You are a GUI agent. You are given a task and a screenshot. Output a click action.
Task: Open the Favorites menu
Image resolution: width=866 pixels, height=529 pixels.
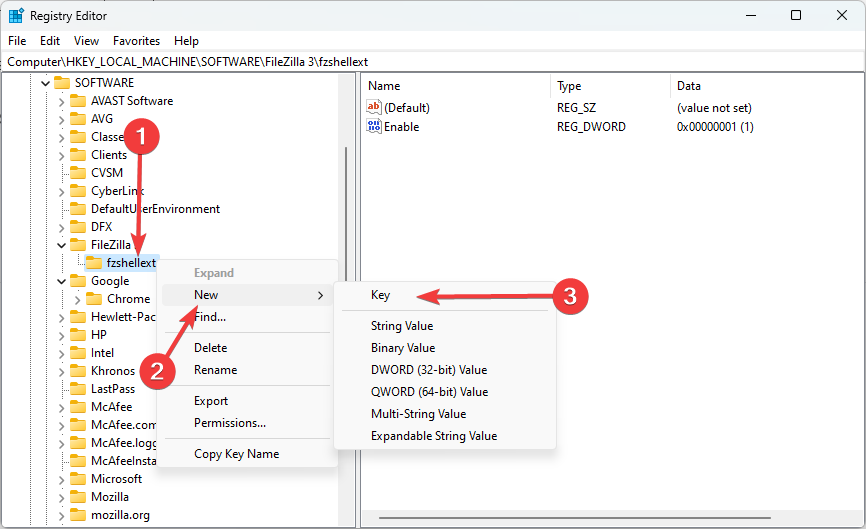pos(136,41)
